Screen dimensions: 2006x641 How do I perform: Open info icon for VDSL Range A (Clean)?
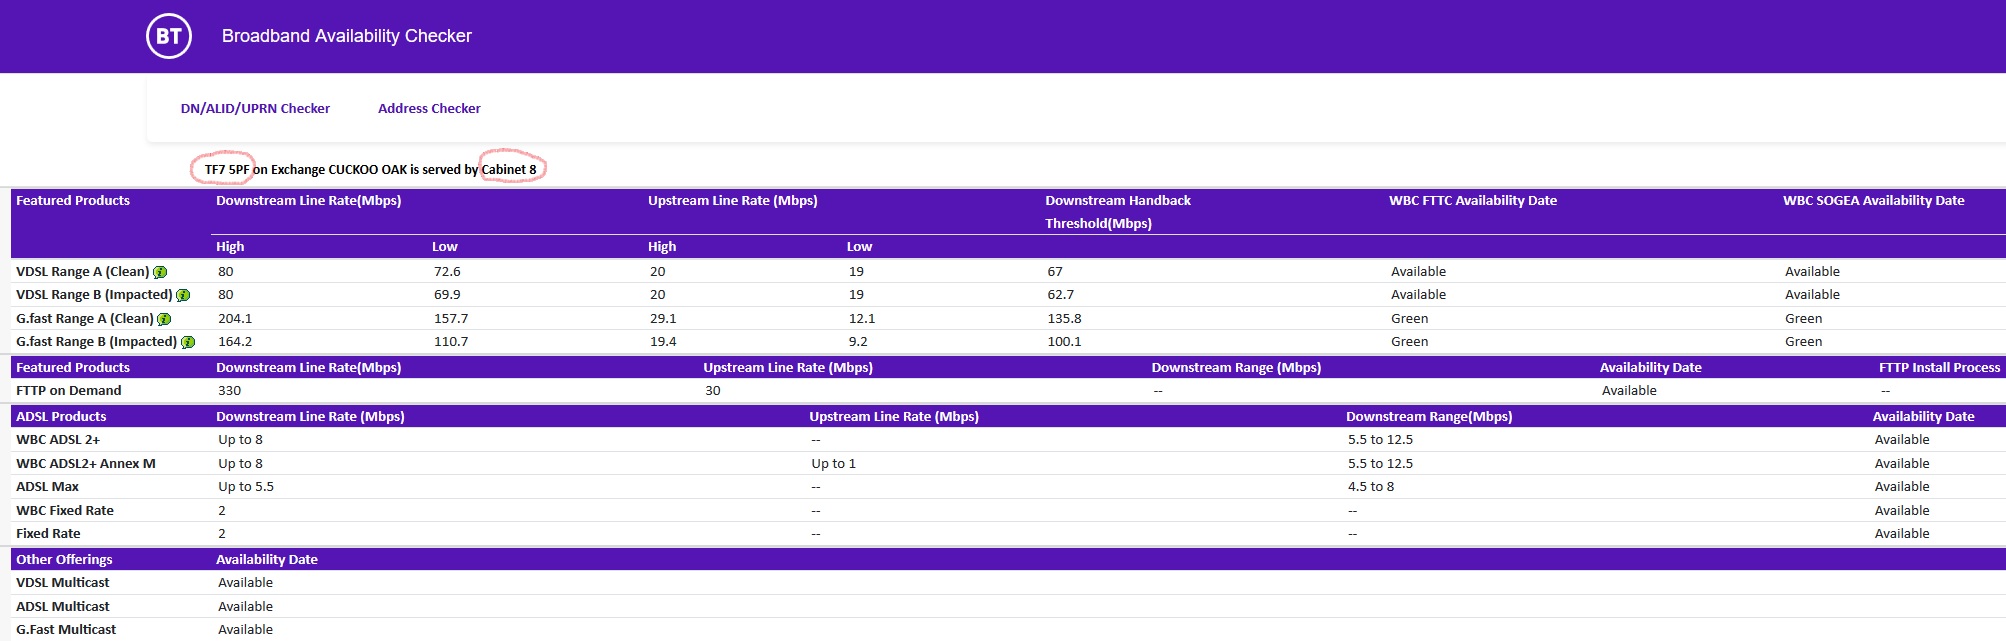point(160,272)
